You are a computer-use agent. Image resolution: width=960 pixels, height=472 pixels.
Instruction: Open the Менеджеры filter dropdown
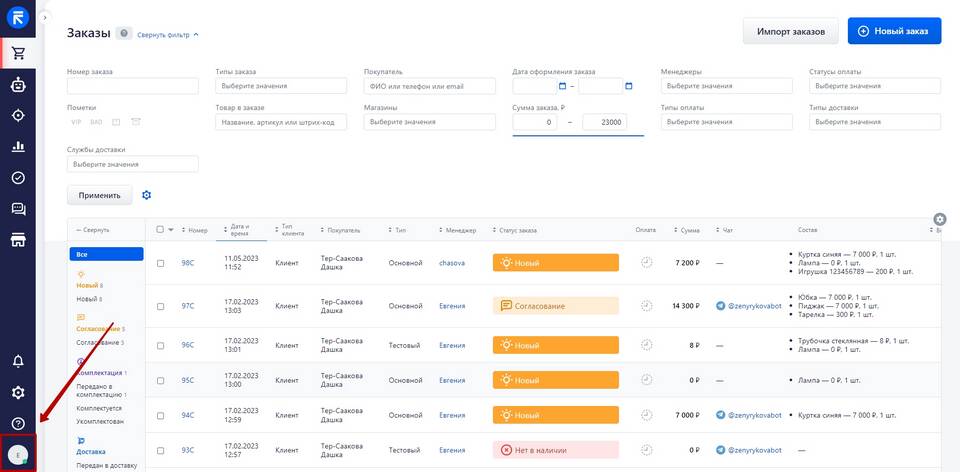pos(727,86)
